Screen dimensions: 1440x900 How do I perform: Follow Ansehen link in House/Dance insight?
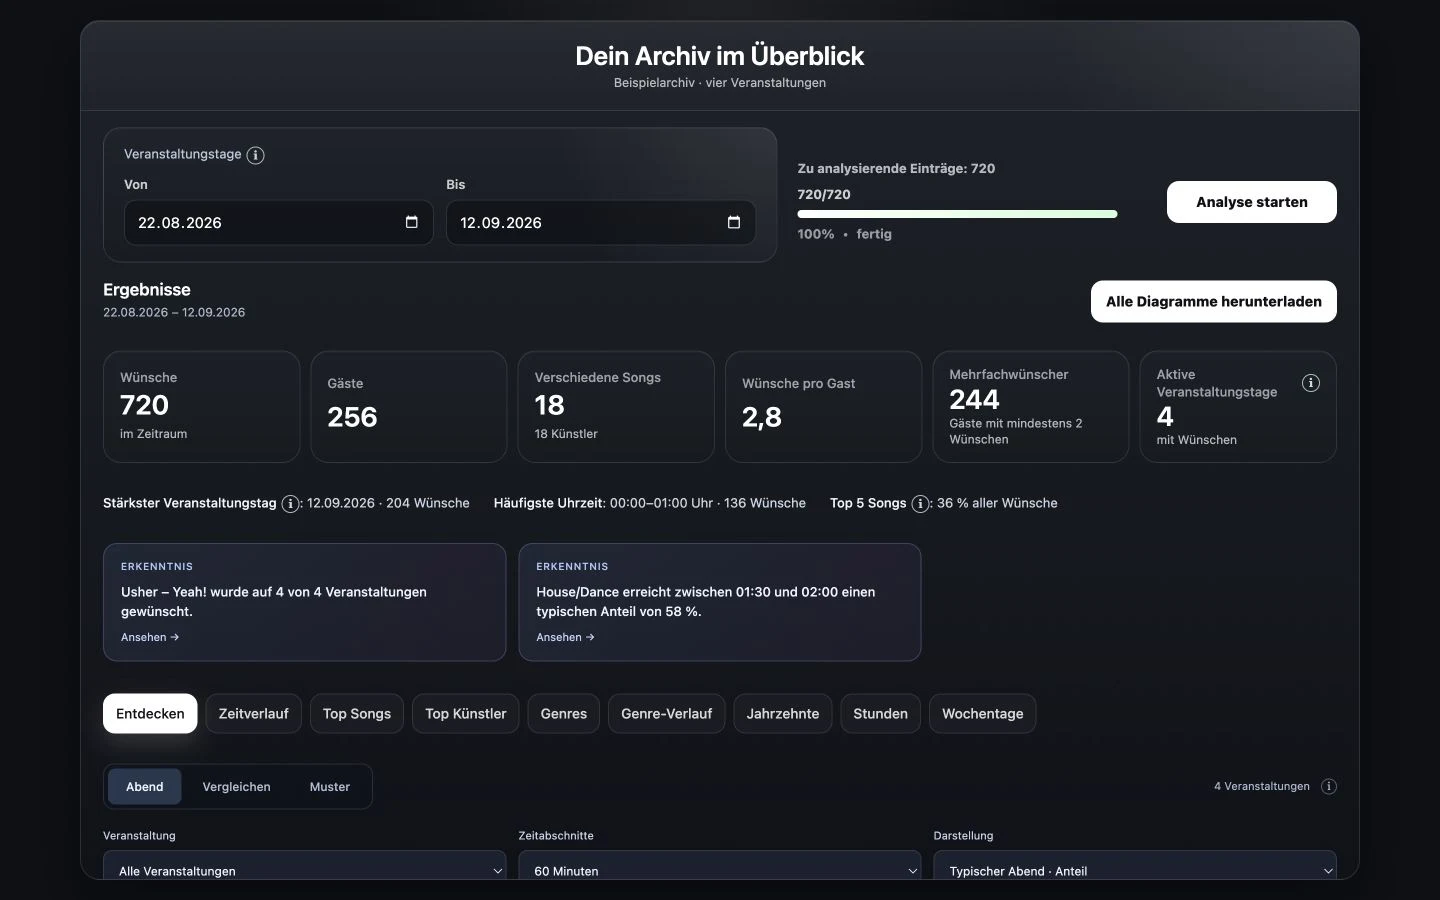[565, 637]
